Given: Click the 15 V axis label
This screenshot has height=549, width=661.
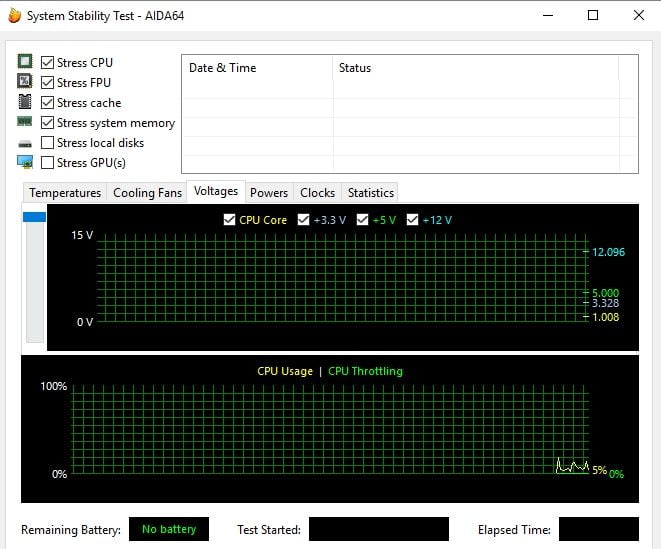Looking at the screenshot, I should click(x=82, y=235).
